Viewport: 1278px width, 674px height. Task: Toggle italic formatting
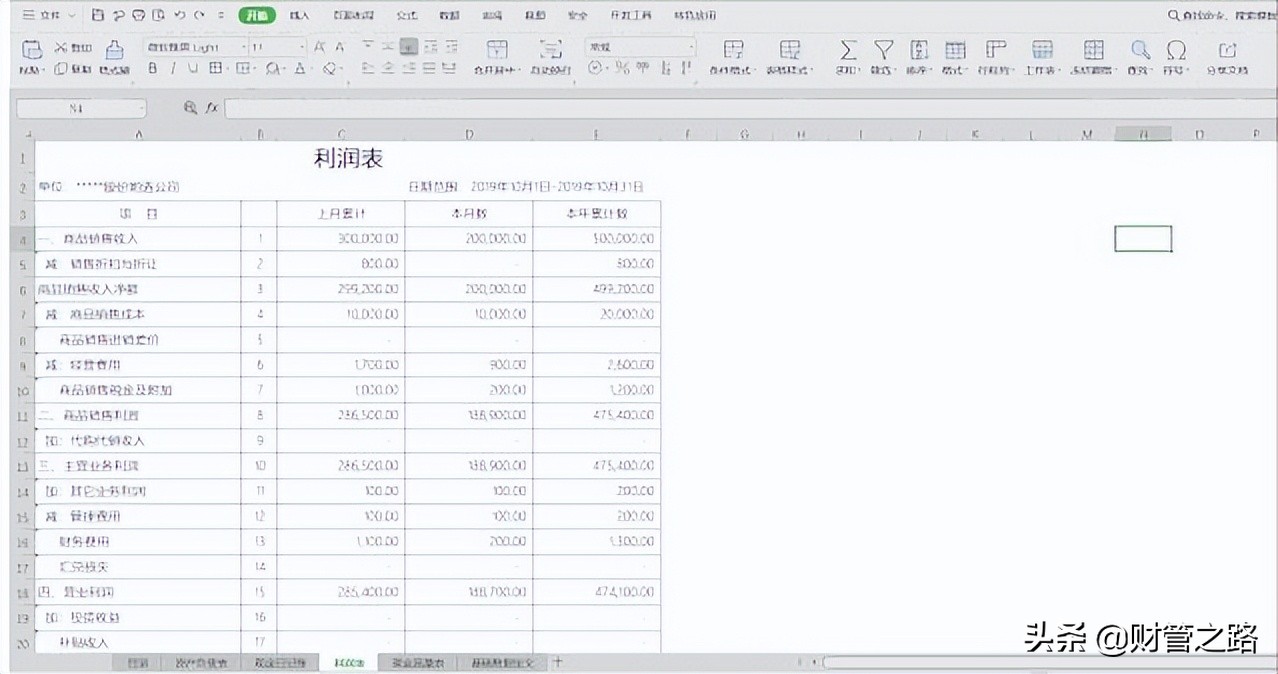(172, 67)
